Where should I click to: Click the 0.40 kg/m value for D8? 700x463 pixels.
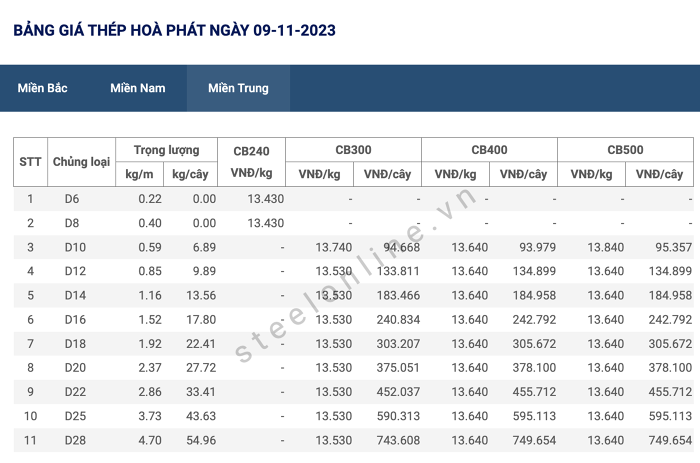pos(150,223)
